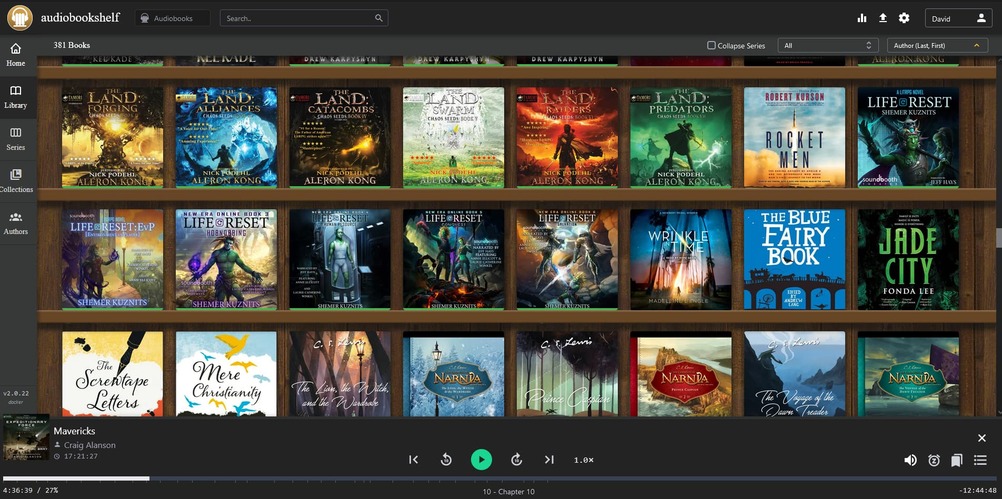Open Series in sidebar
This screenshot has width=1002, height=499.
[16, 139]
